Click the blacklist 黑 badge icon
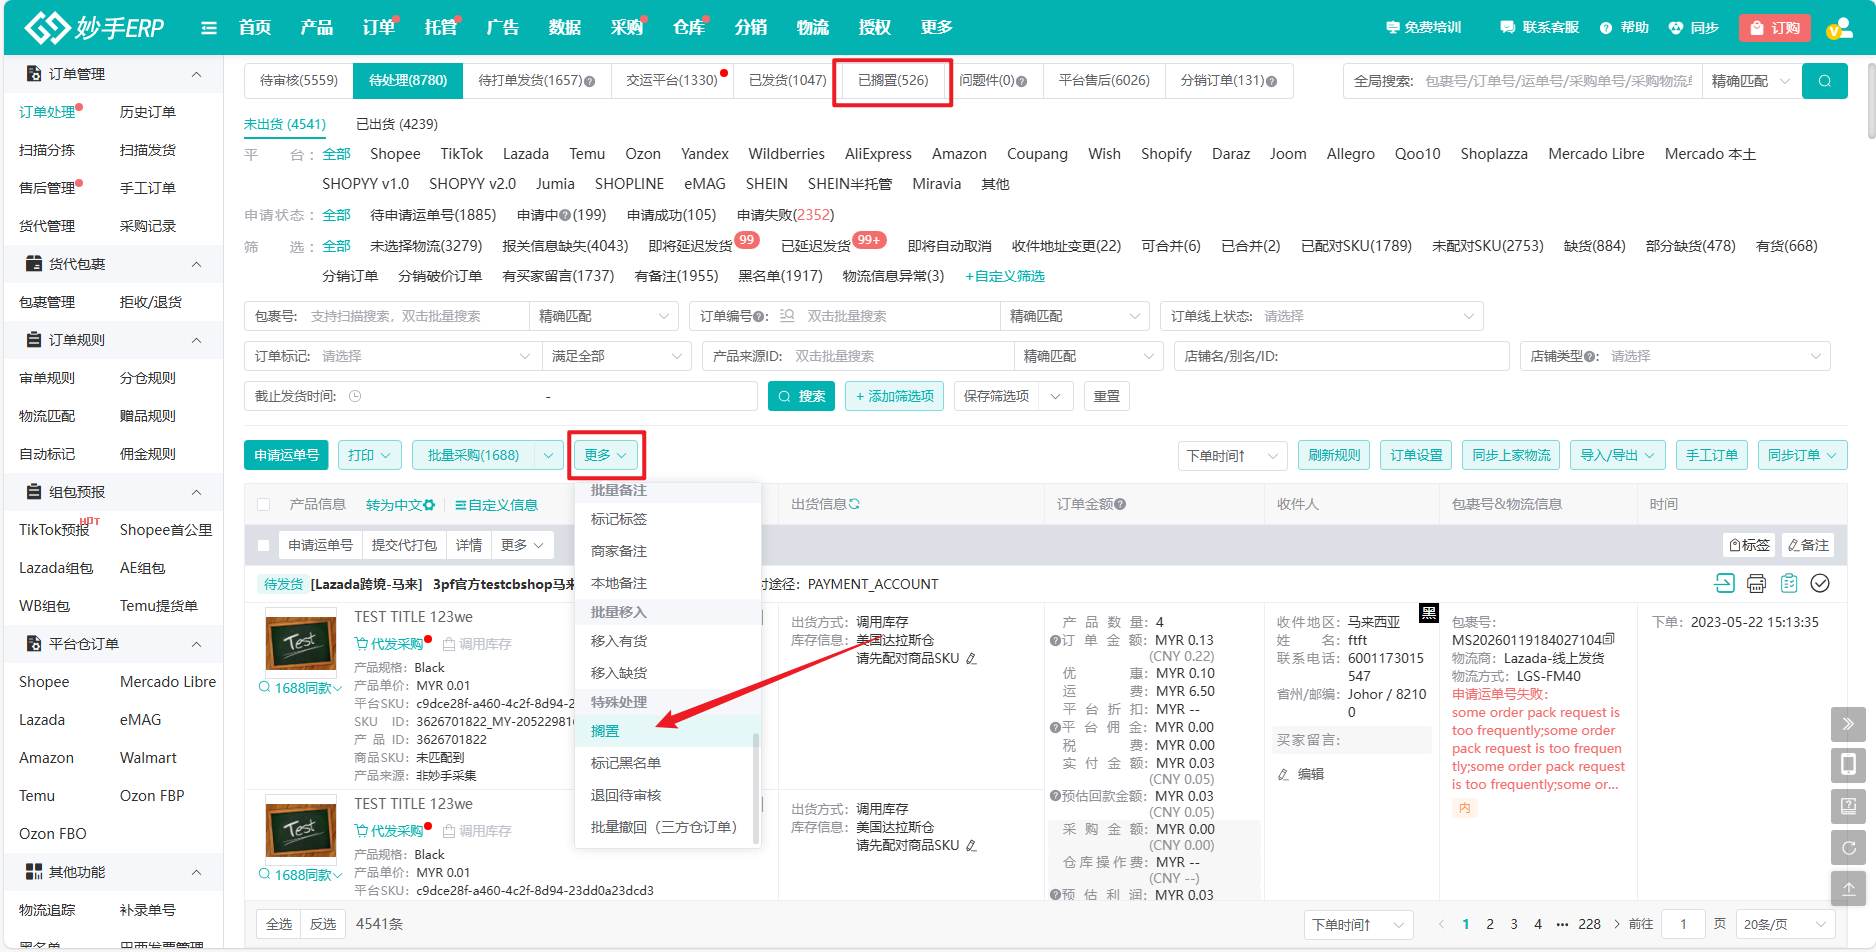The height and width of the screenshot is (952, 1876). [x=1428, y=613]
